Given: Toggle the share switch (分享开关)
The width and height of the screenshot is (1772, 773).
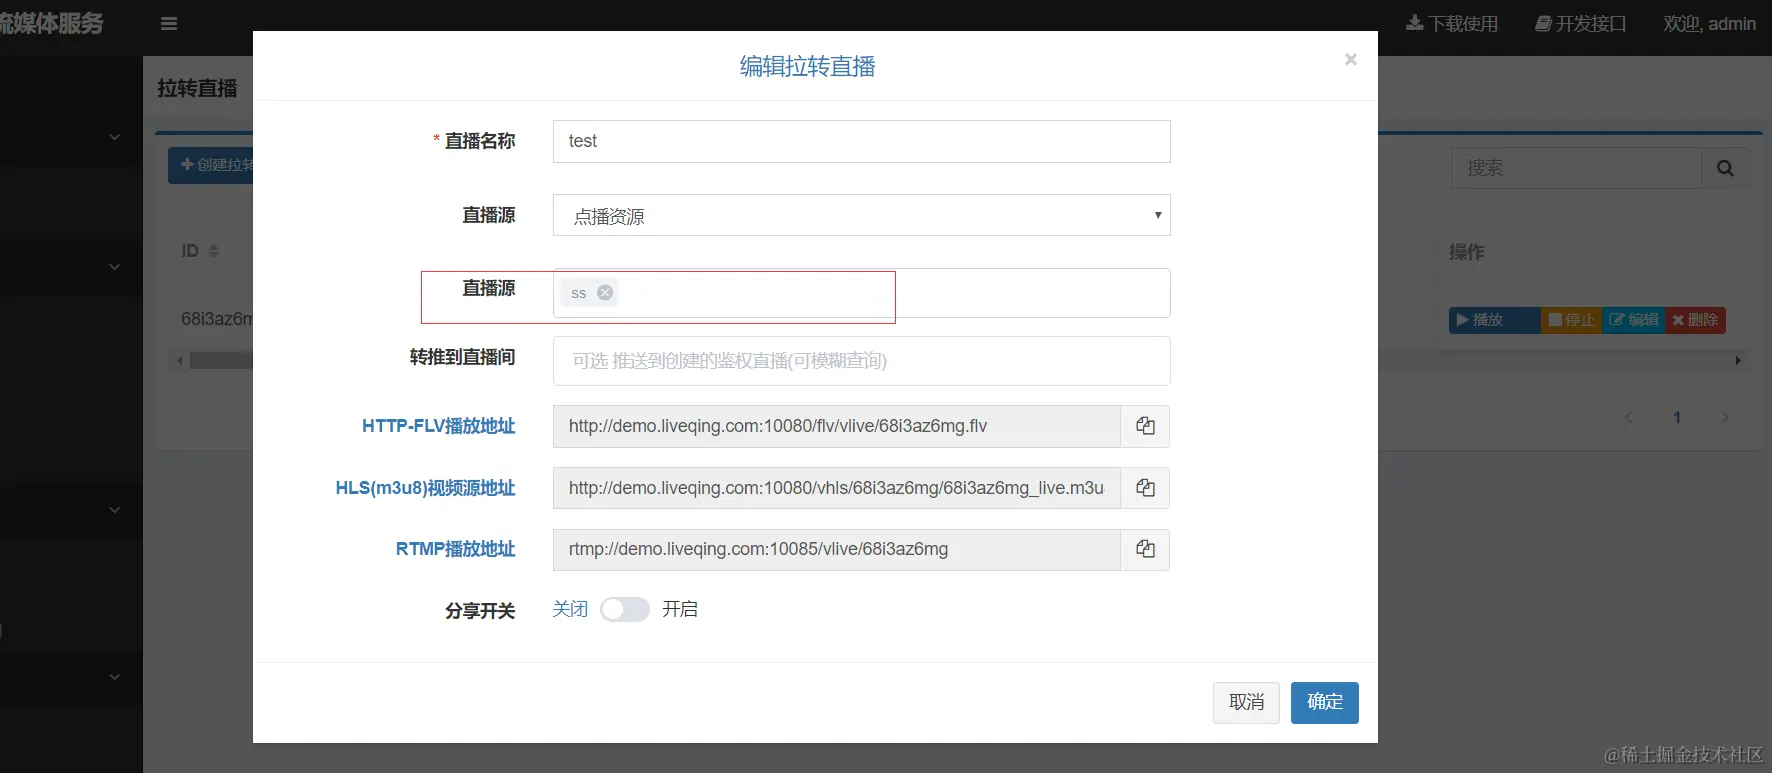Looking at the screenshot, I should pyautogui.click(x=625, y=609).
